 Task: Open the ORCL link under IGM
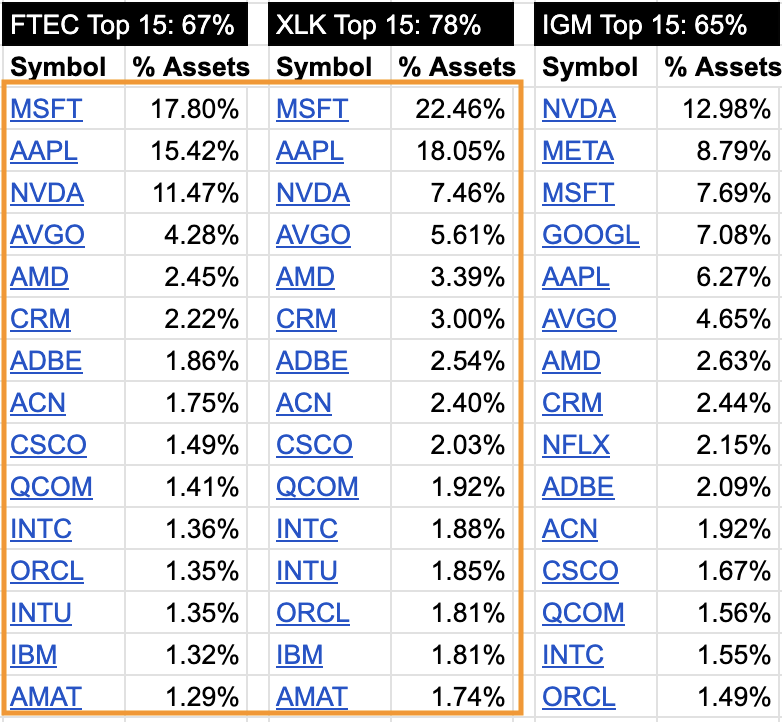tap(579, 696)
